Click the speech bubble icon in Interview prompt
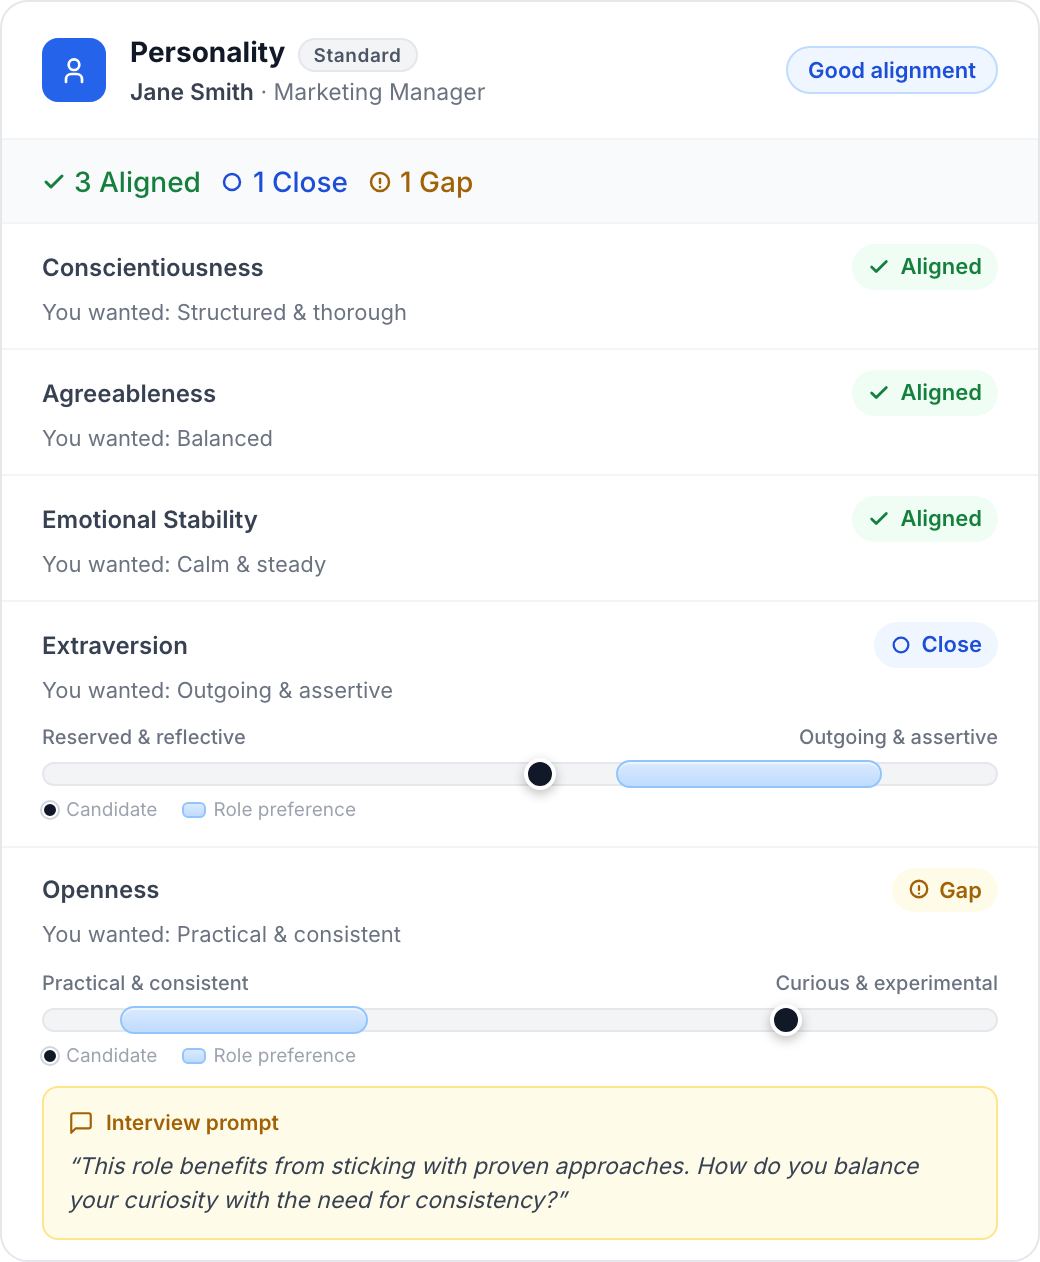Screen dimensions: 1040x1262 point(81,1123)
